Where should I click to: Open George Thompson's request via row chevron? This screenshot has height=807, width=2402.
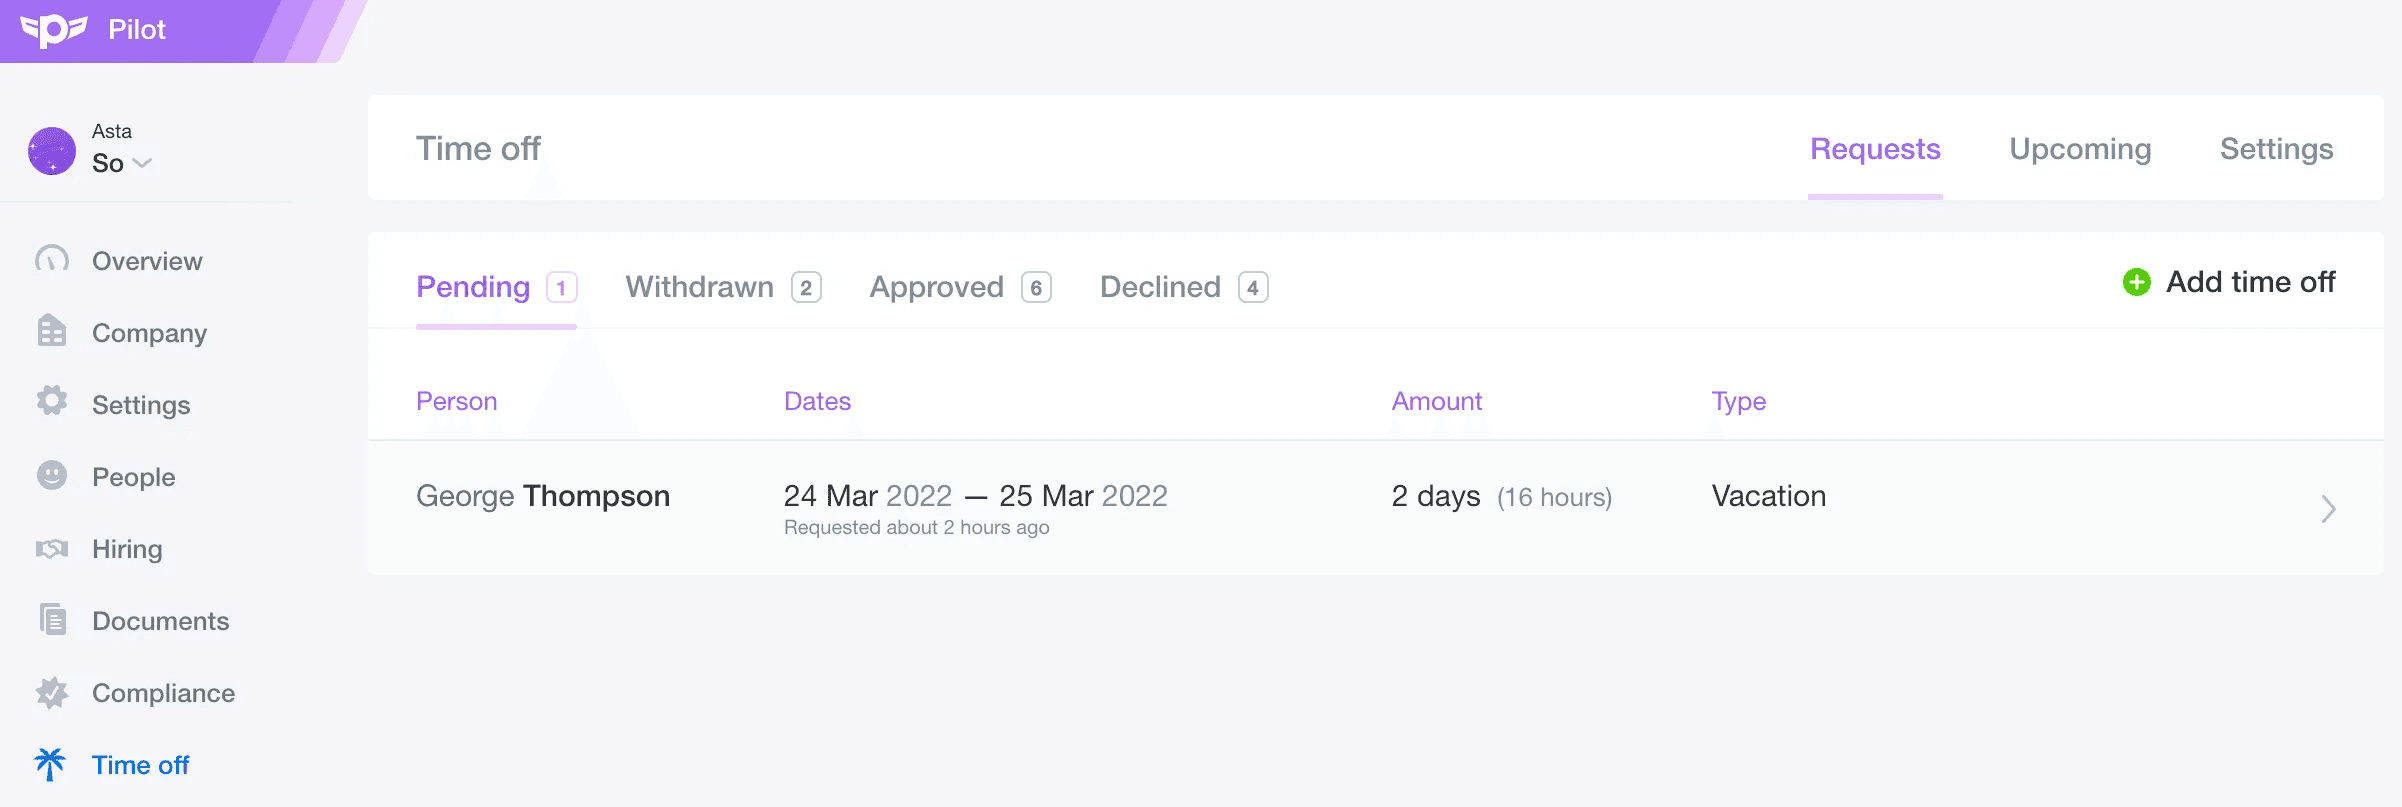coord(2328,508)
